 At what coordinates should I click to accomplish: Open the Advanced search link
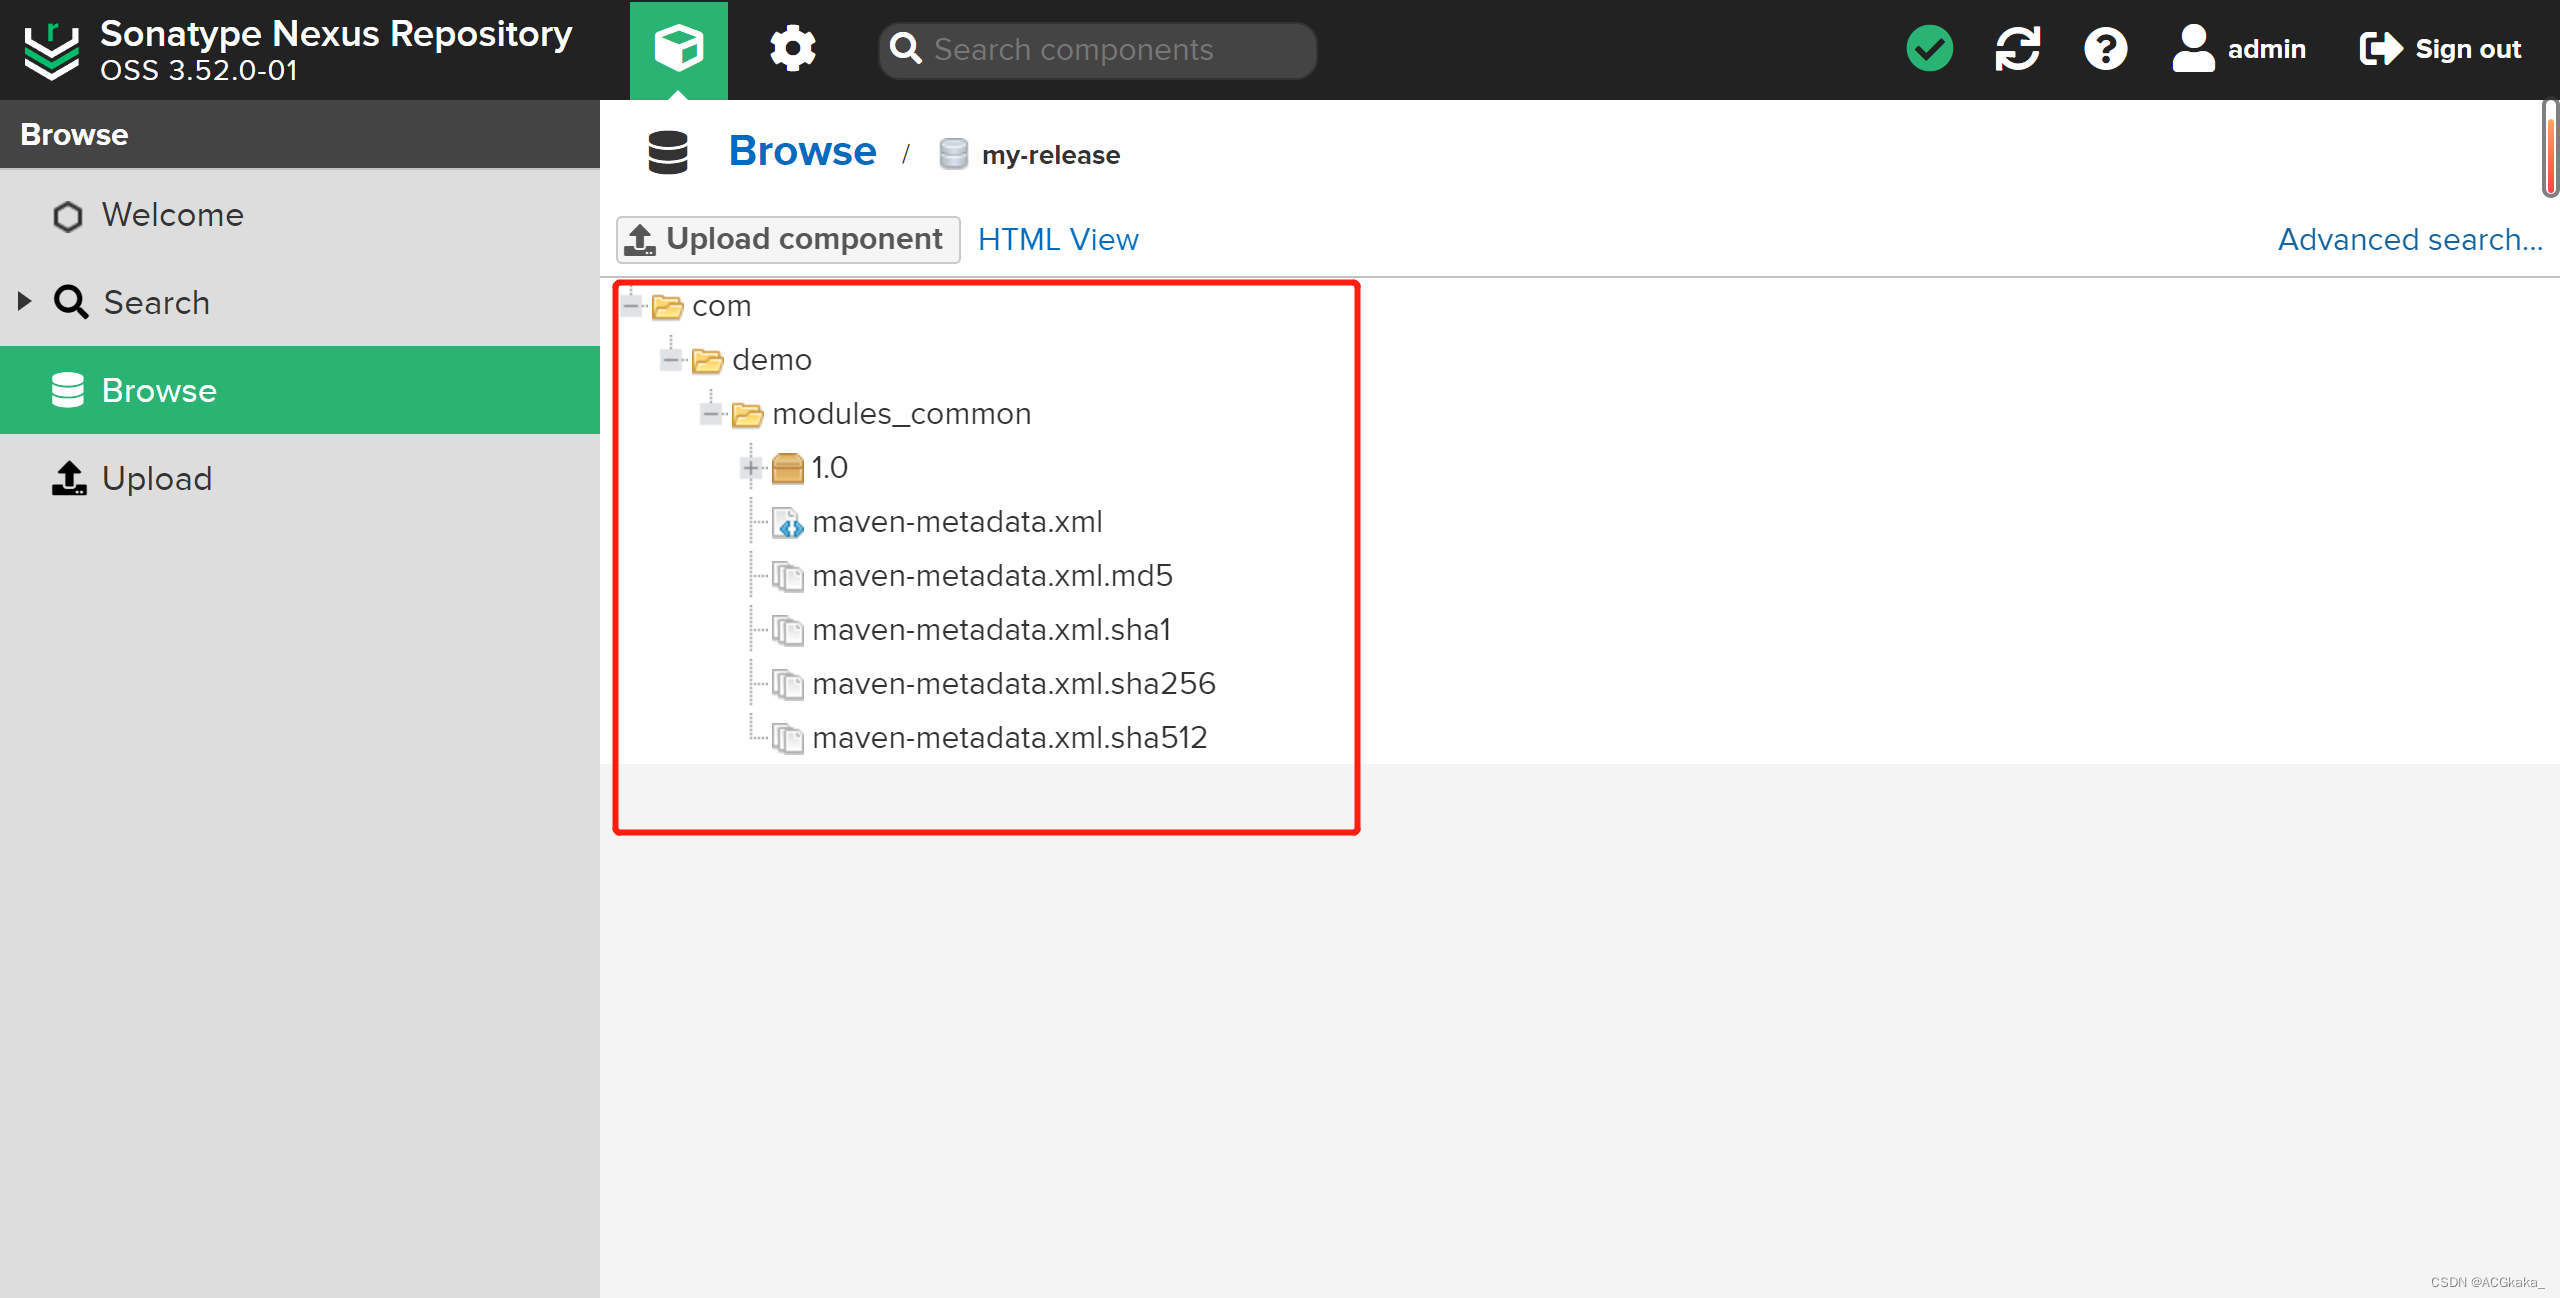(x=2409, y=239)
